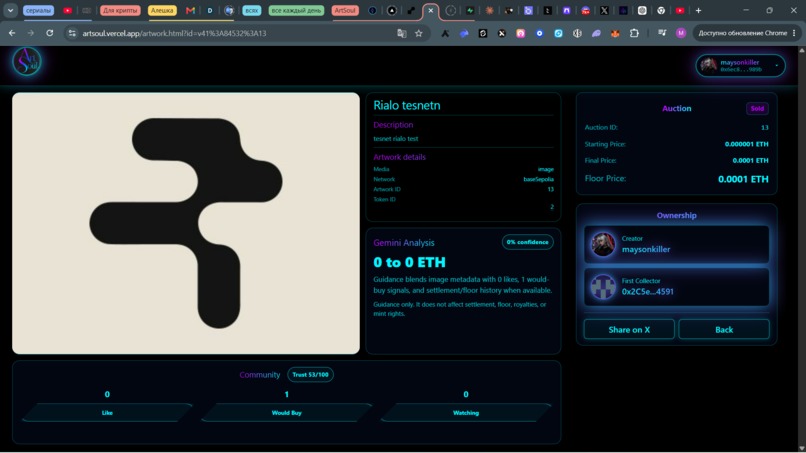Reload the page with the refresh icon
Screen dimensions: 806x453
[49, 33]
